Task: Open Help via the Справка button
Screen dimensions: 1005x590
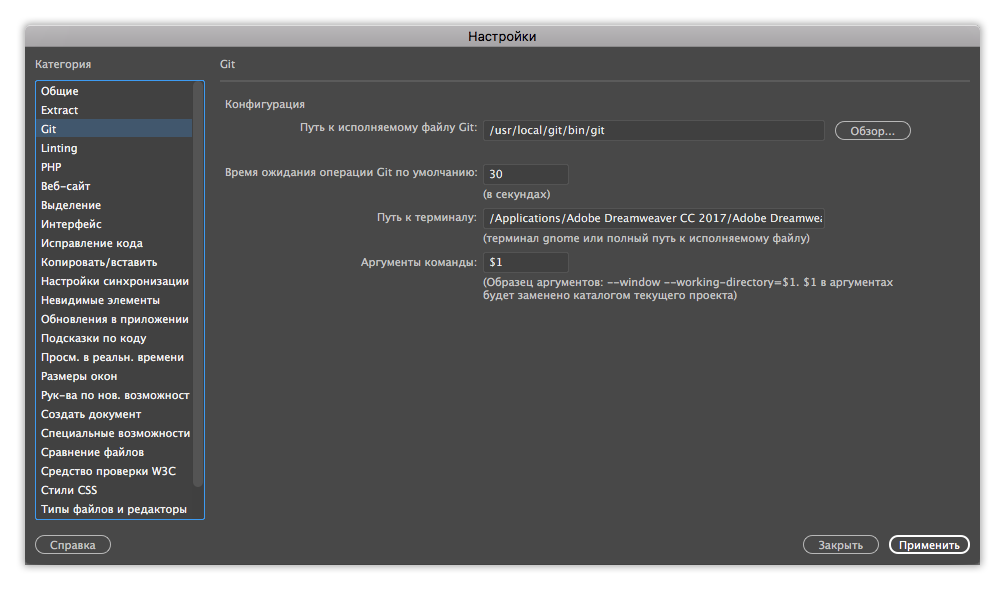Action: click(x=72, y=544)
